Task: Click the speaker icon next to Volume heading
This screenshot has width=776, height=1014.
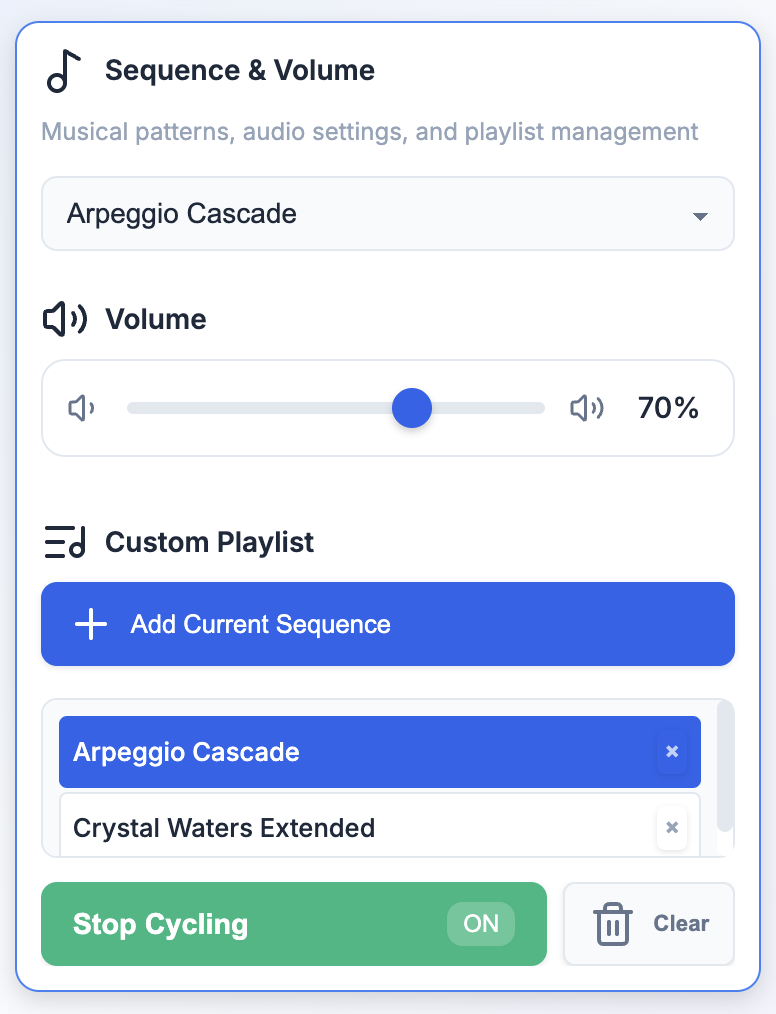Action: (x=65, y=319)
